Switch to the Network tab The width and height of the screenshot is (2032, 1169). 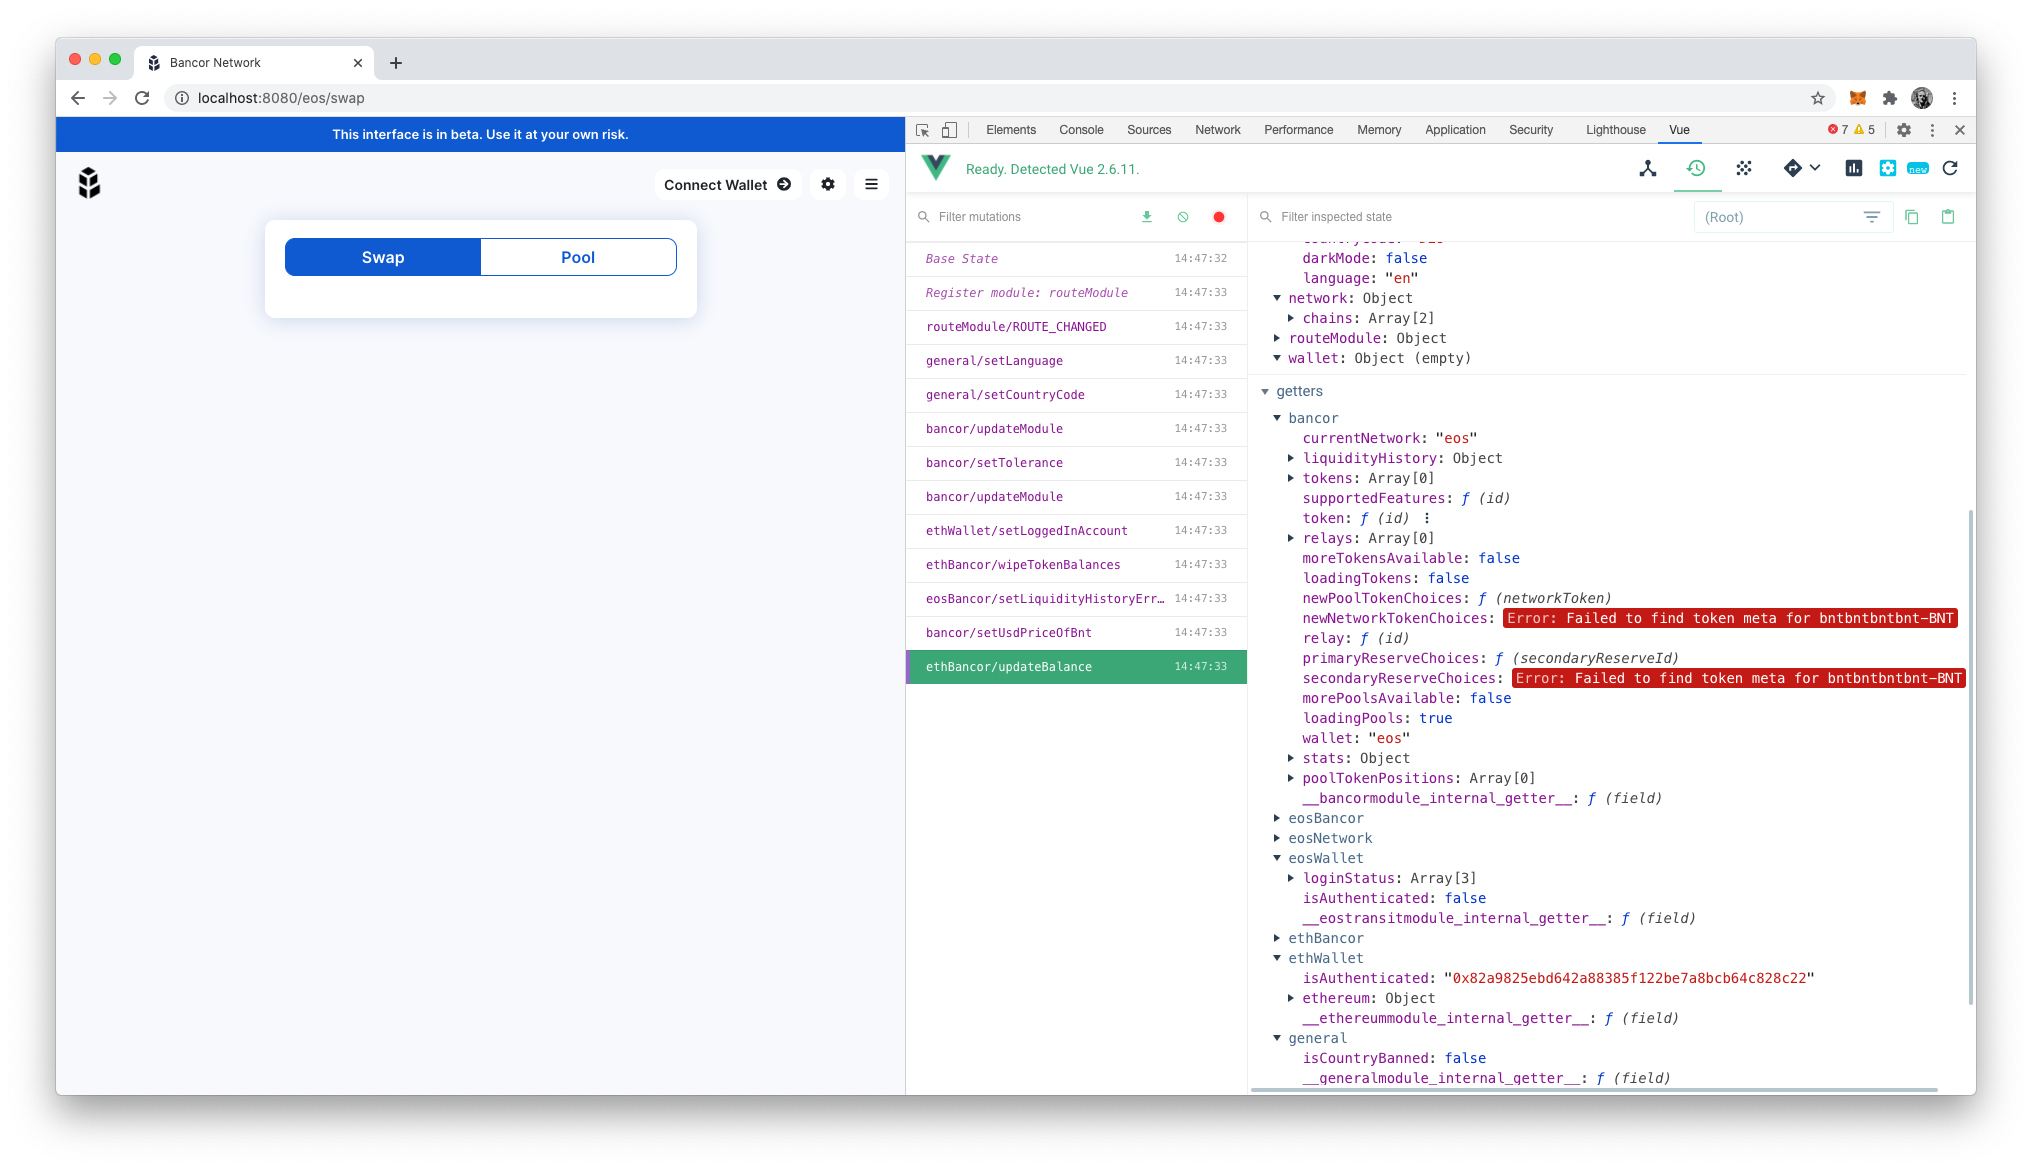(x=1217, y=130)
